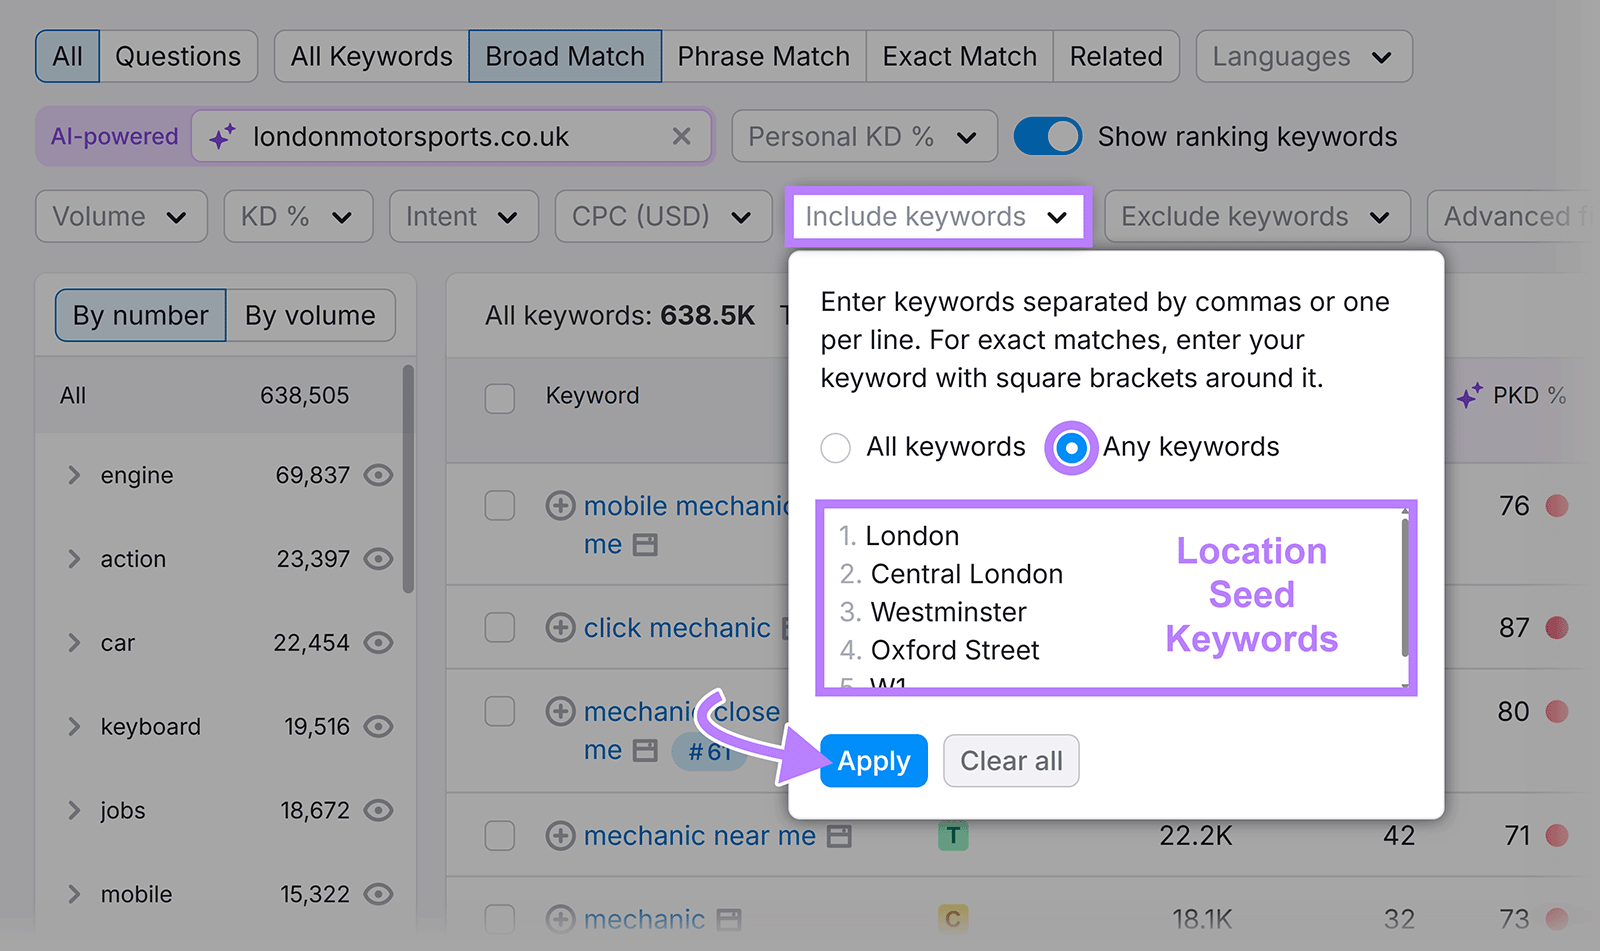Expand the Exclude keywords dropdown
Viewport: 1600px width, 951px height.
(1256, 216)
